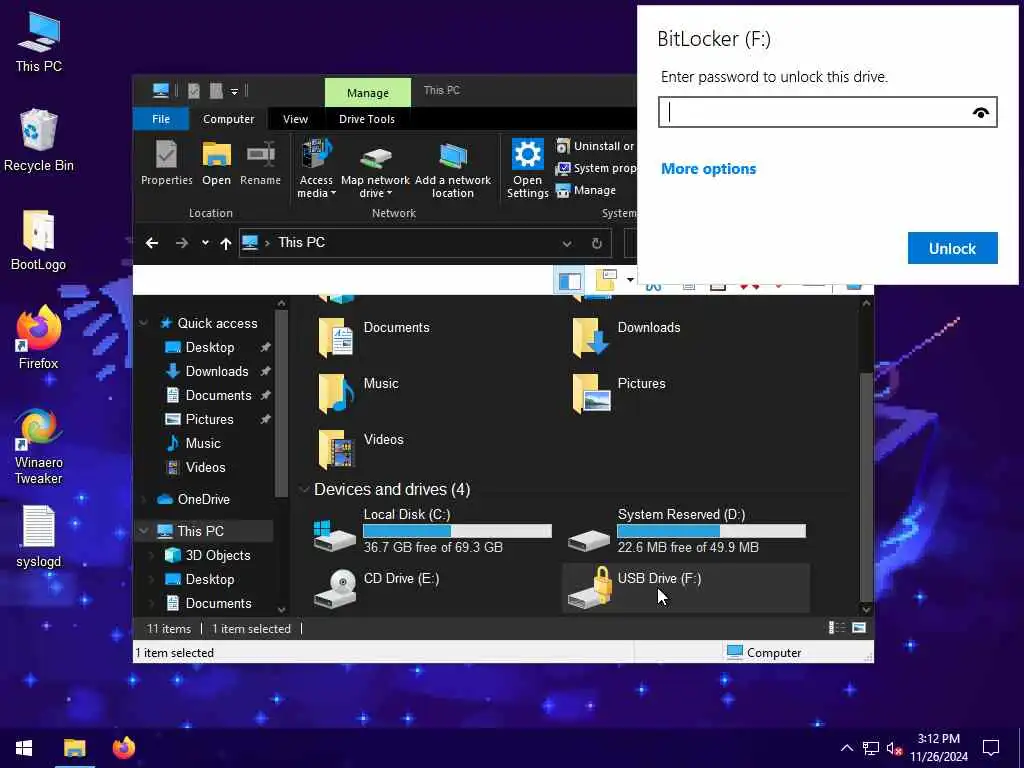This screenshot has height=768, width=1024.
Task: Select Desktop under Quick access
Action: 209,347
